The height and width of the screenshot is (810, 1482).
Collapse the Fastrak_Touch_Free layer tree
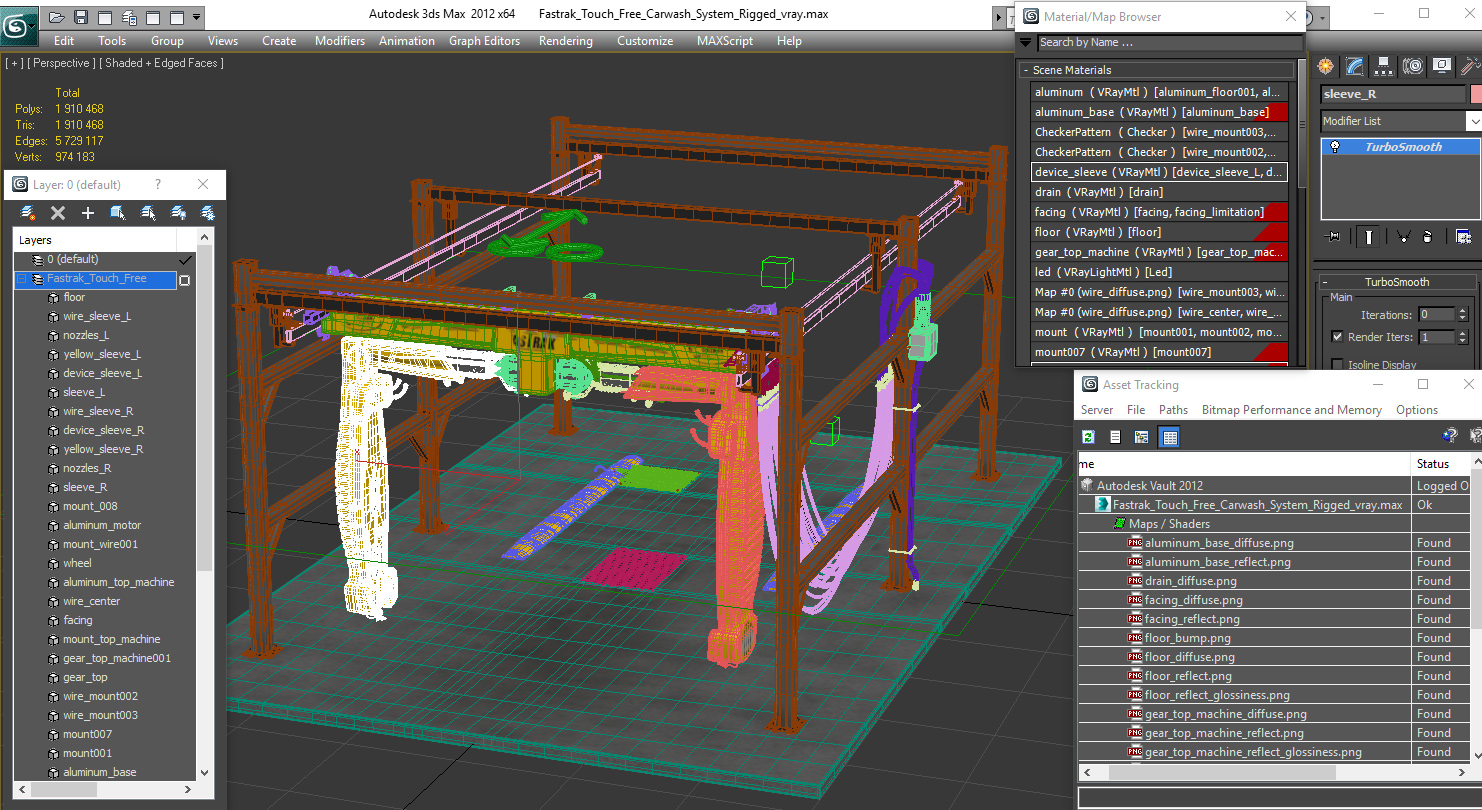tap(21, 279)
